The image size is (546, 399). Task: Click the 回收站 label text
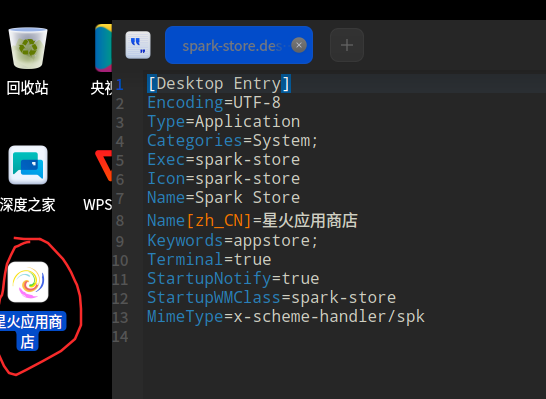click(x=27, y=88)
